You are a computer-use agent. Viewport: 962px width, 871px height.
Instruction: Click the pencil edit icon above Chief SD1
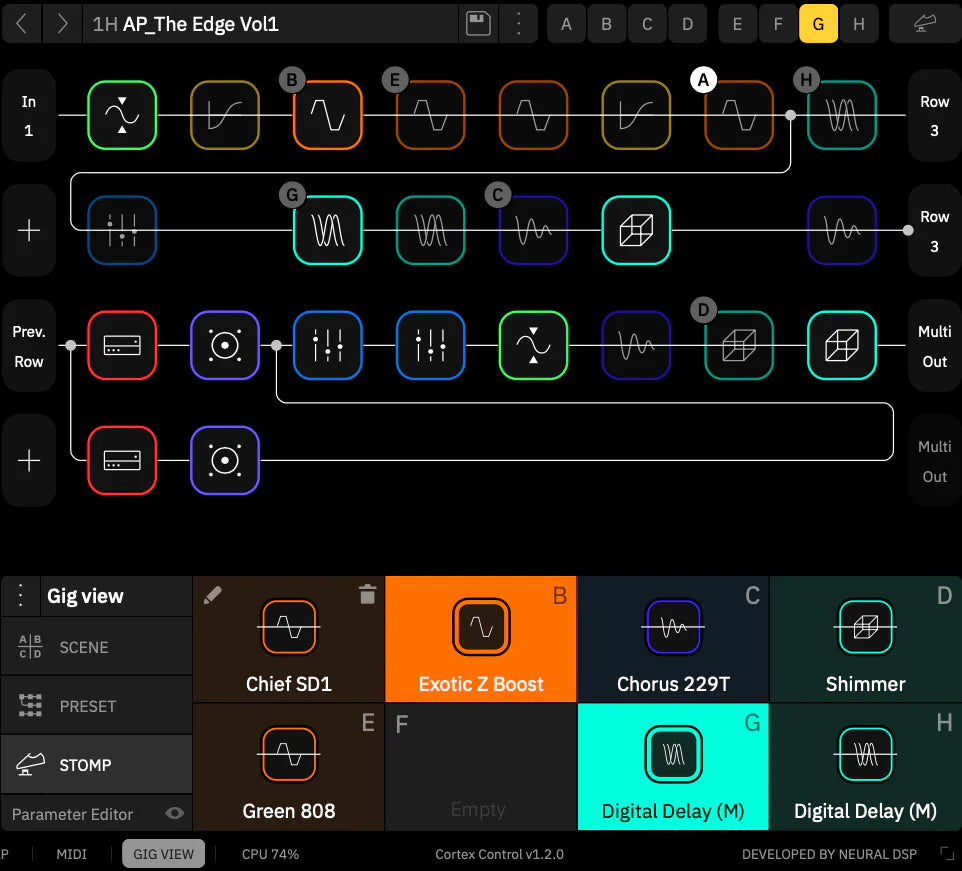point(212,594)
